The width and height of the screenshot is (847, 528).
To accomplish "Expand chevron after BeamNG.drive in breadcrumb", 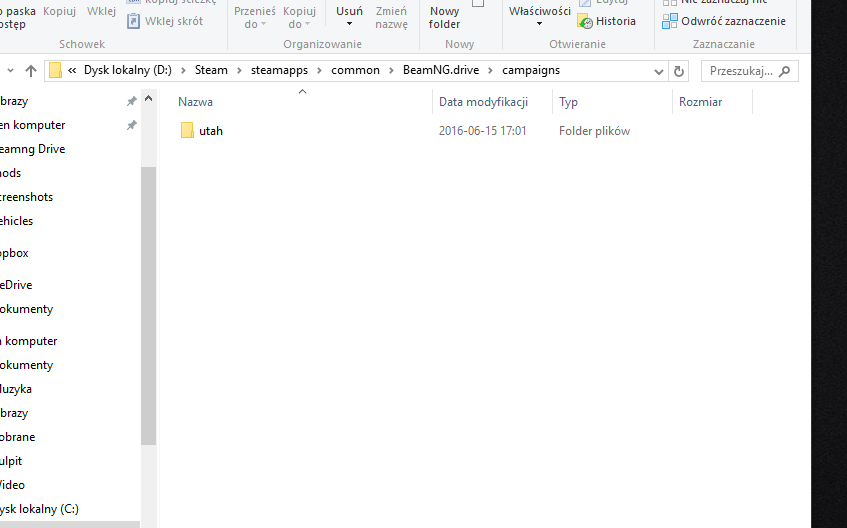I will pyautogui.click(x=490, y=70).
